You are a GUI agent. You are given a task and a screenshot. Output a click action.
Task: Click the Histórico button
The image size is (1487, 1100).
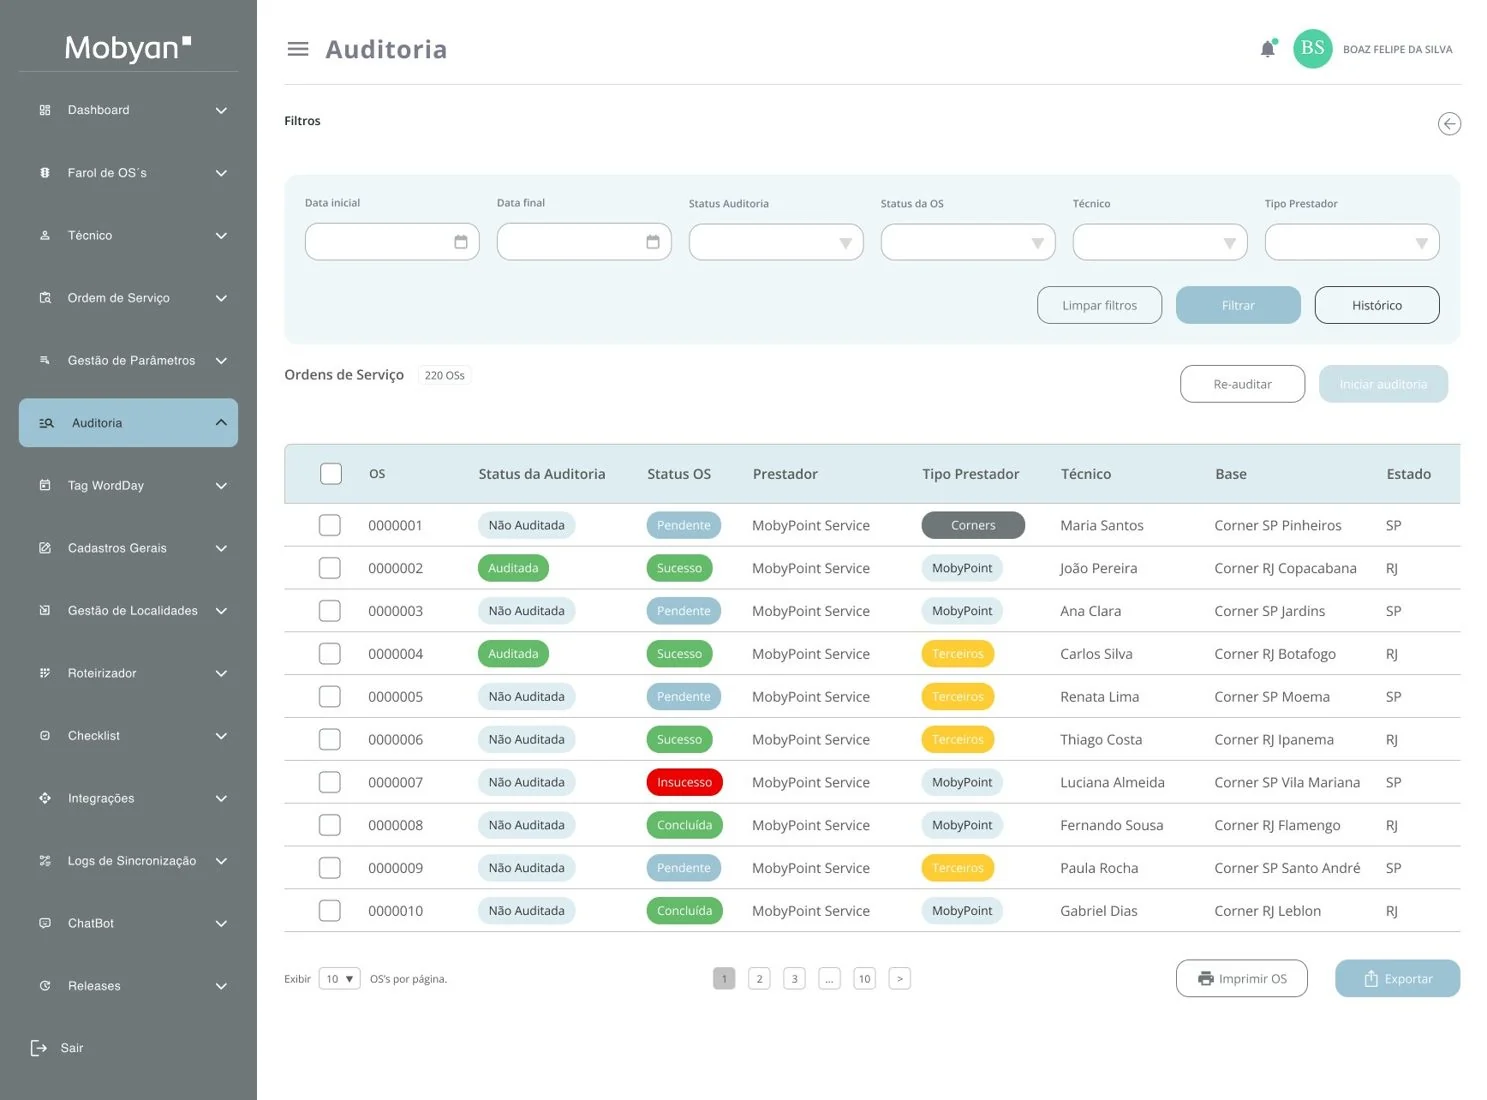[1377, 305]
